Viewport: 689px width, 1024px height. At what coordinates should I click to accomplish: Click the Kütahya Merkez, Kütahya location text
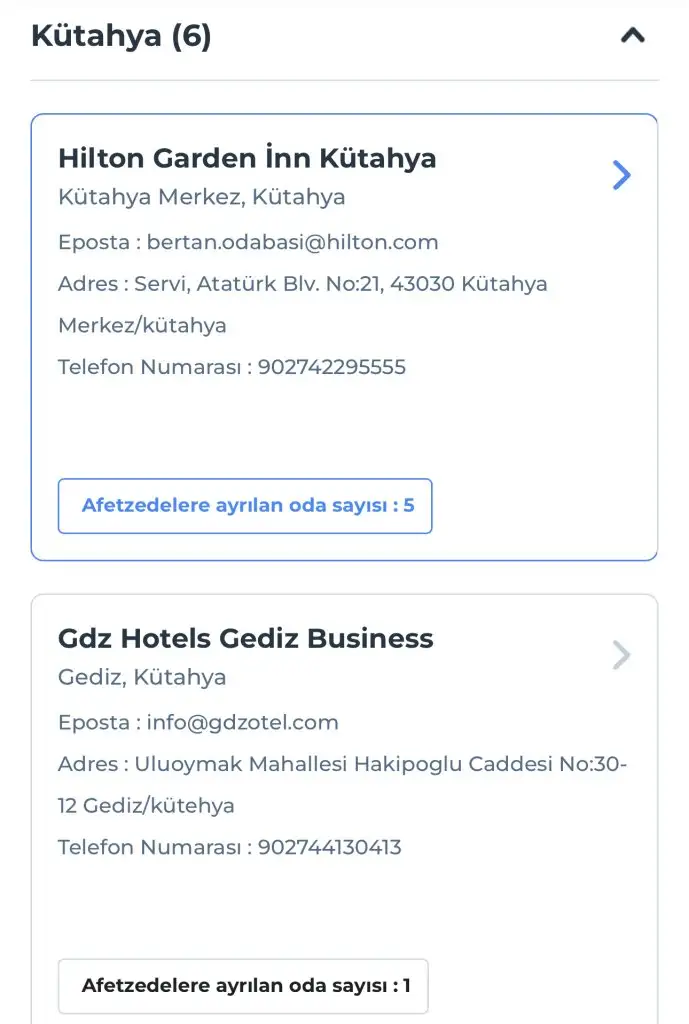point(202,197)
